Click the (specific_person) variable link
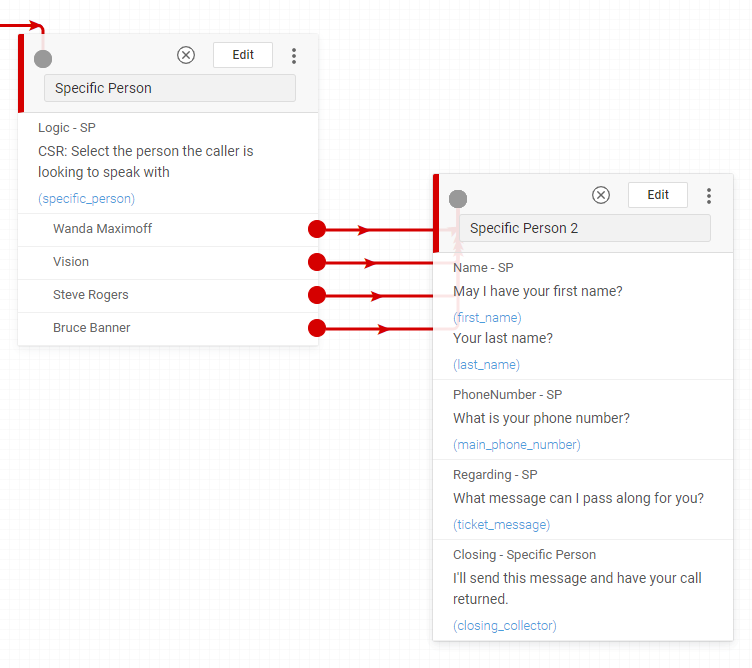This screenshot has height=668, width=752. pyautogui.click(x=86, y=199)
